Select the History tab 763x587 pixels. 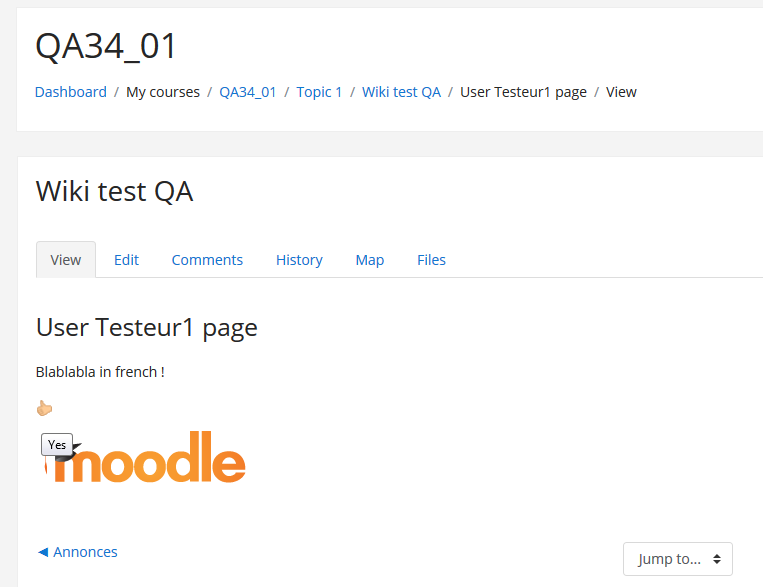pos(299,260)
